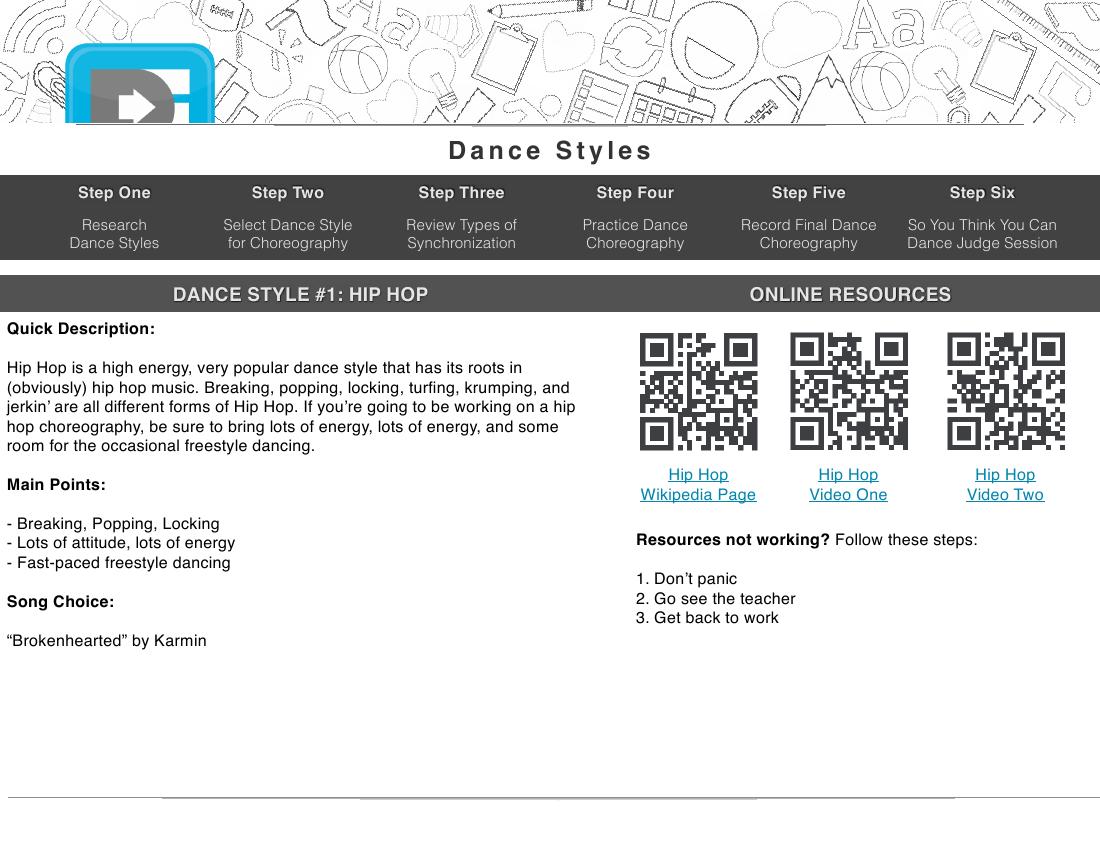
Task: Click the Dance Styles page title
Action: click(551, 151)
